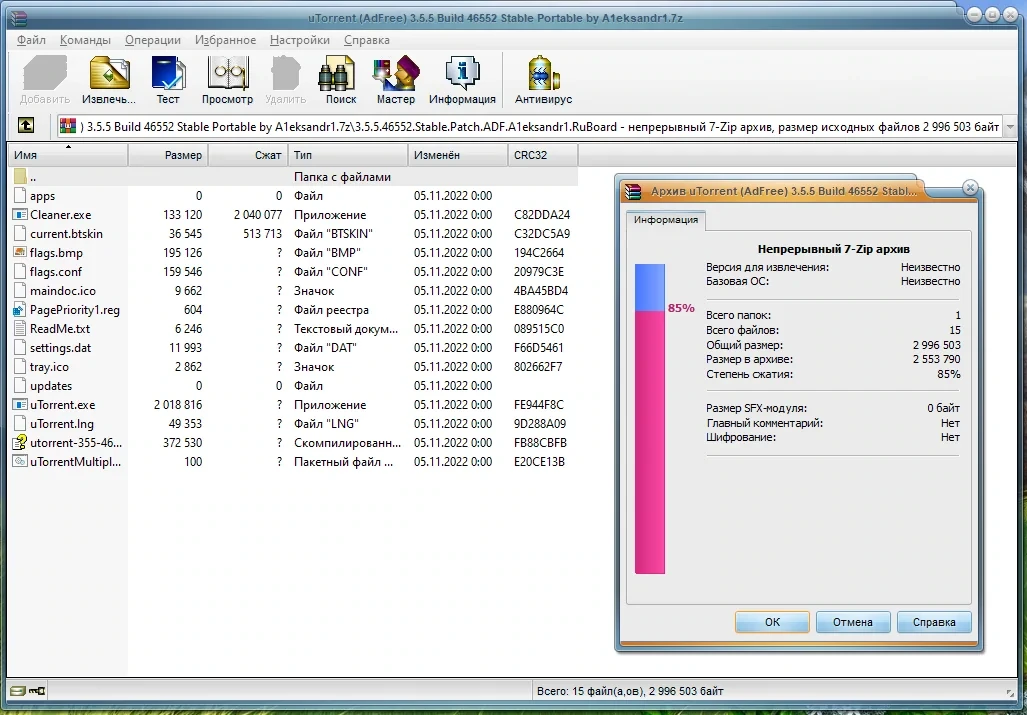The width and height of the screenshot is (1027, 715).
Task: Click drive icon in status bar
Action: click(x=18, y=691)
